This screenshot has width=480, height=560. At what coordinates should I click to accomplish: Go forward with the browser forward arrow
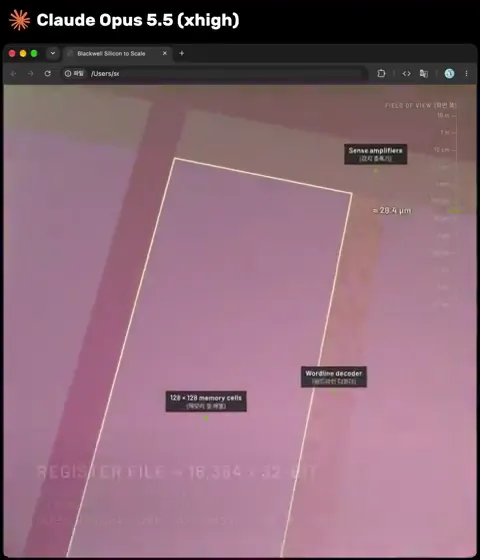[31, 74]
